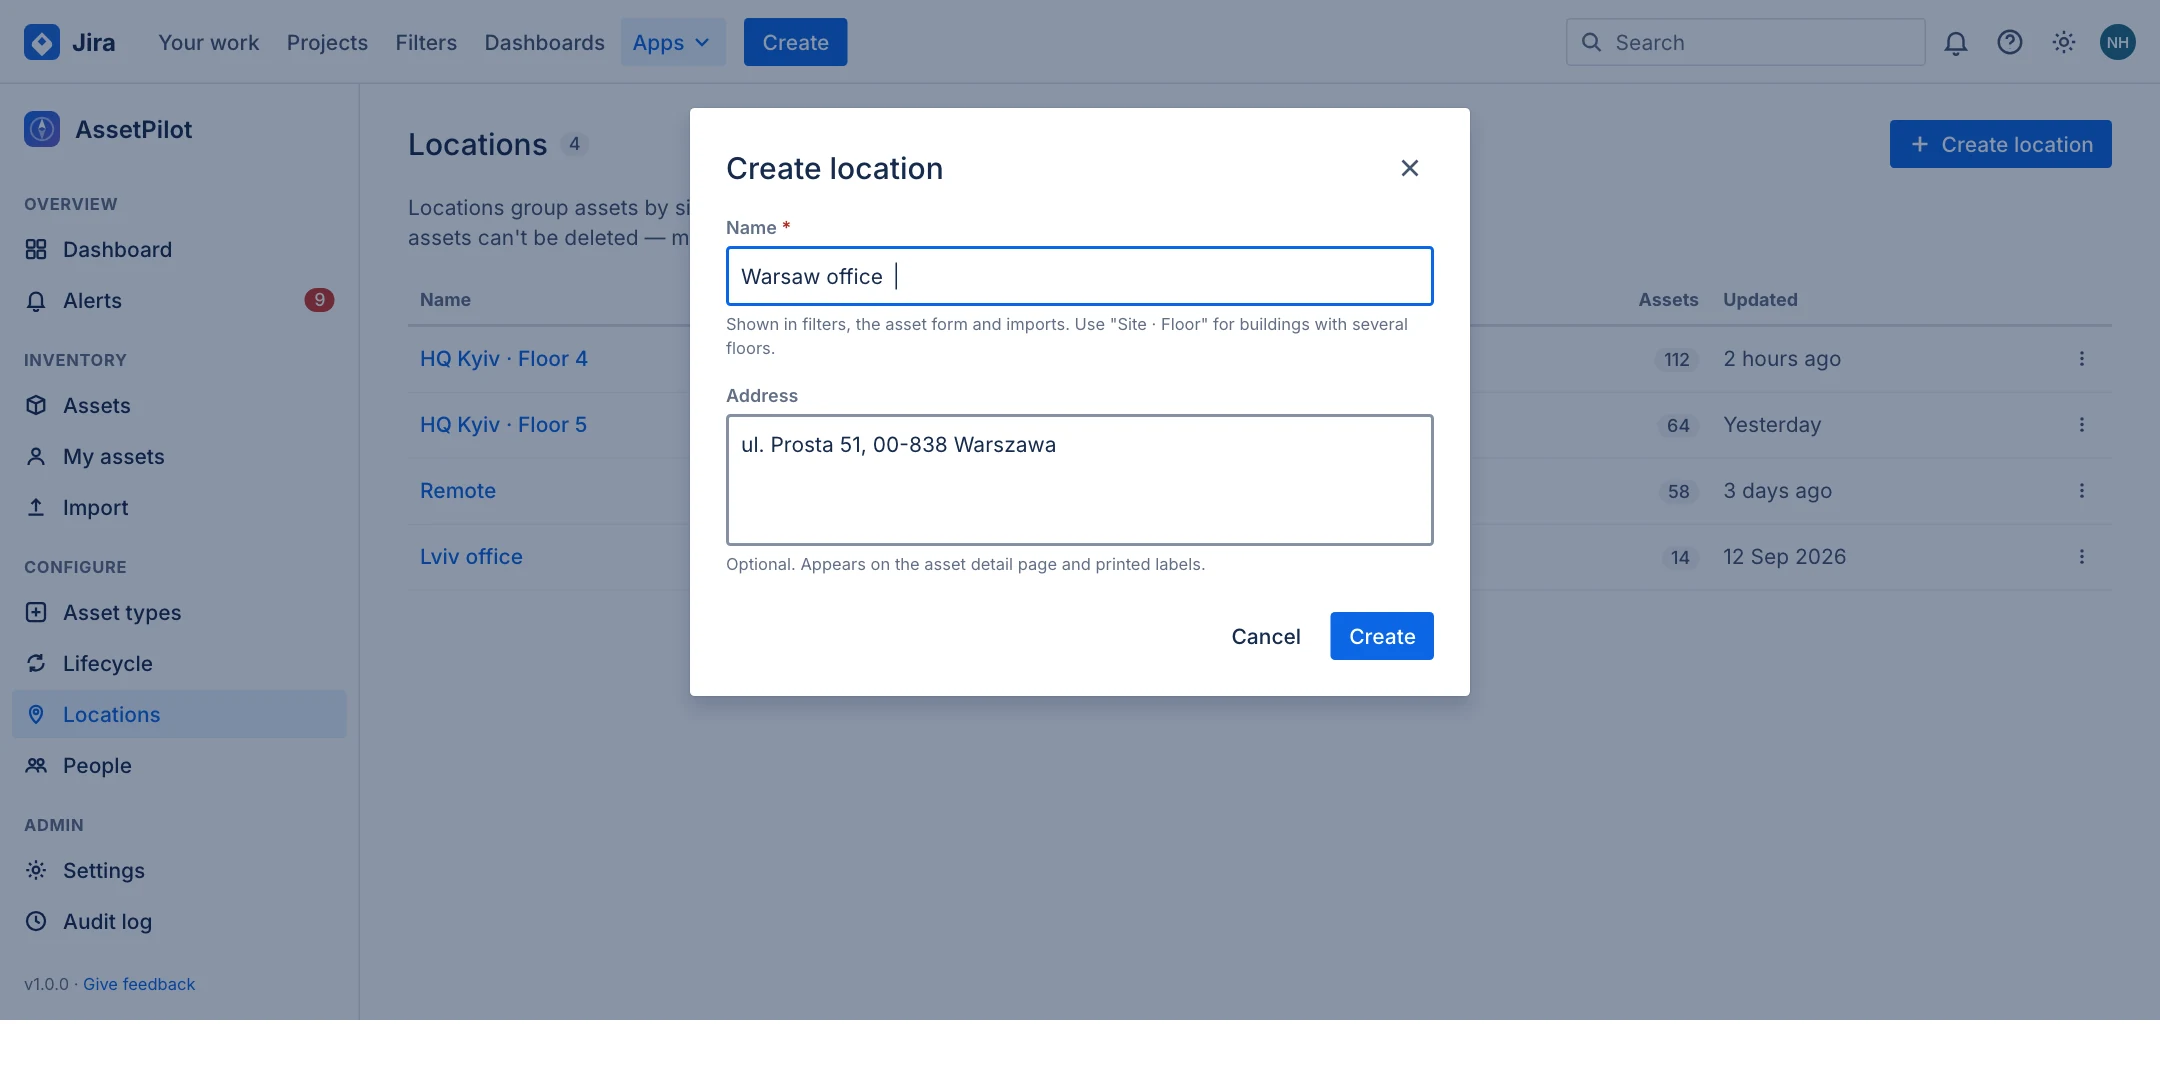Open Lifecycle in the sidebar
The width and height of the screenshot is (2160, 1080).
pyautogui.click(x=179, y=663)
